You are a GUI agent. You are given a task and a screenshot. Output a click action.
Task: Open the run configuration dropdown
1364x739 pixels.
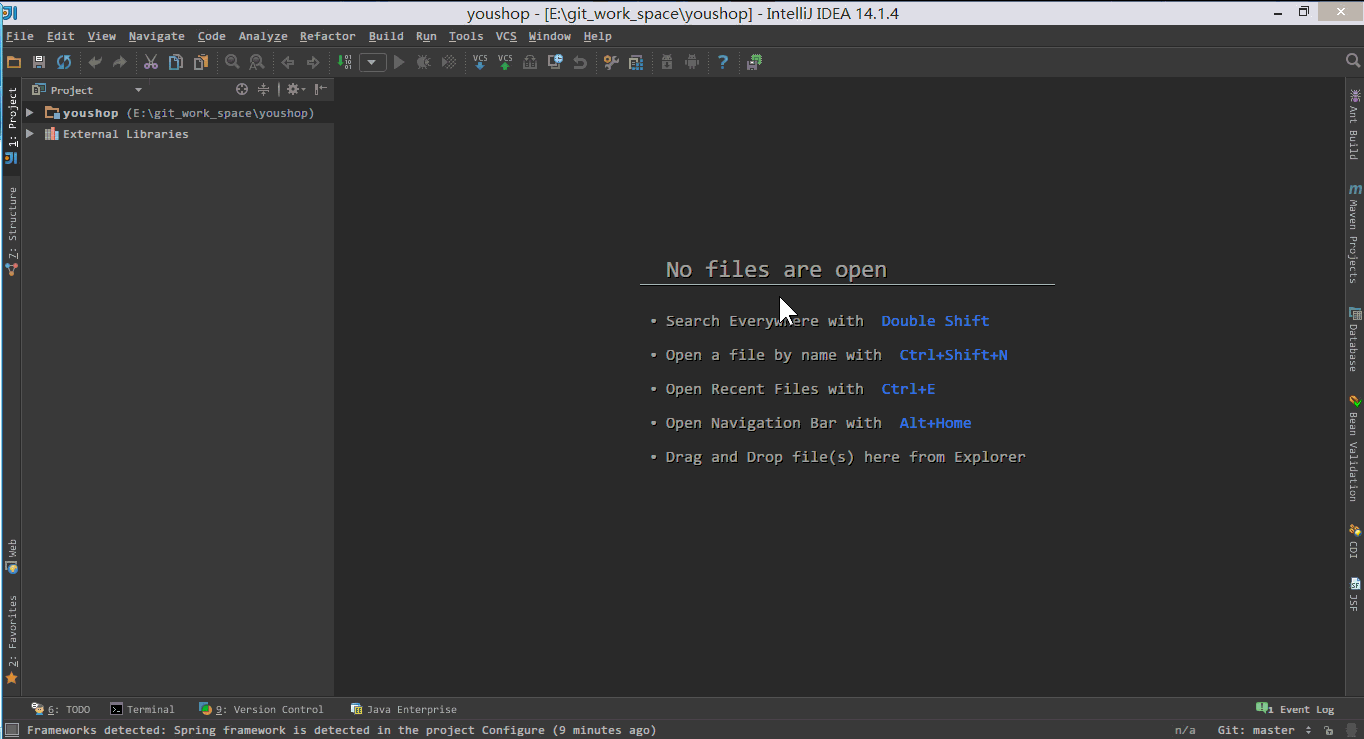coord(372,62)
